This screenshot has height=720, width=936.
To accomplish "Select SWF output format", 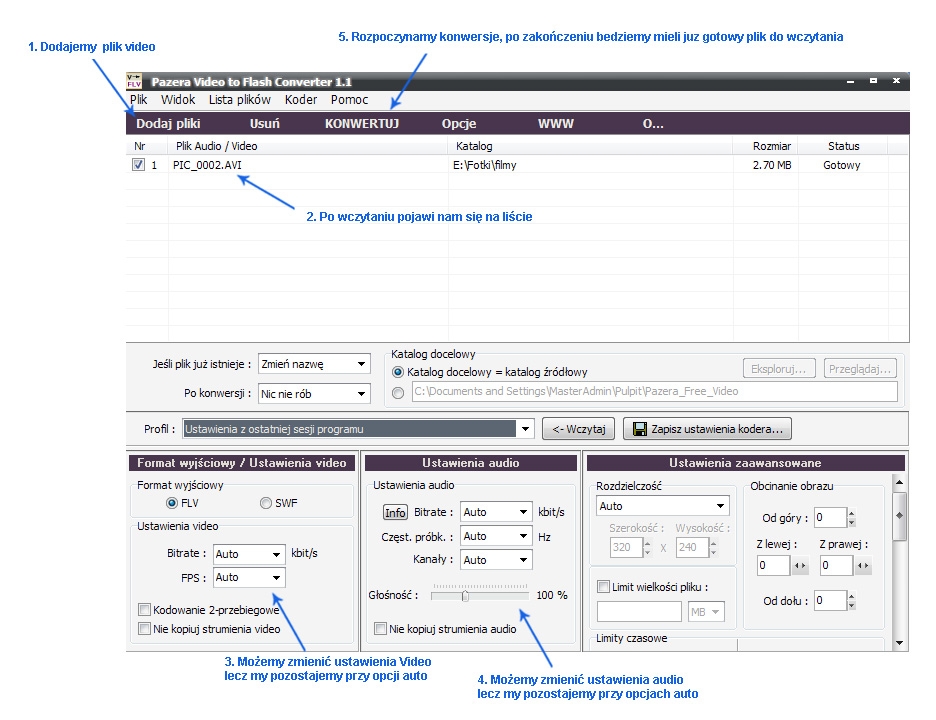I will click(266, 503).
